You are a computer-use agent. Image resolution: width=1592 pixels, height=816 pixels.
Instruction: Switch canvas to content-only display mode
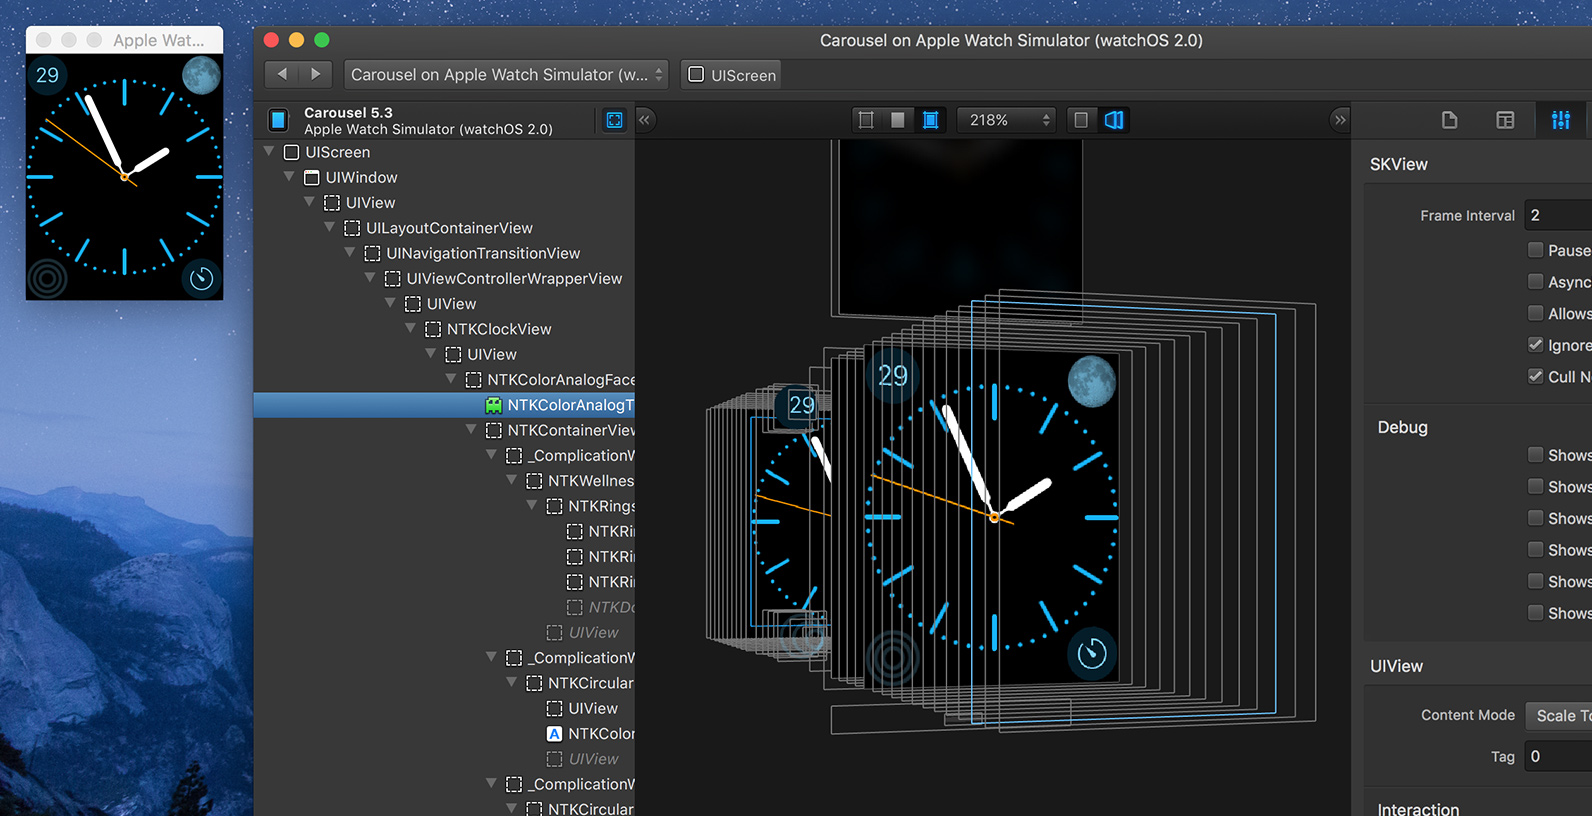click(898, 120)
